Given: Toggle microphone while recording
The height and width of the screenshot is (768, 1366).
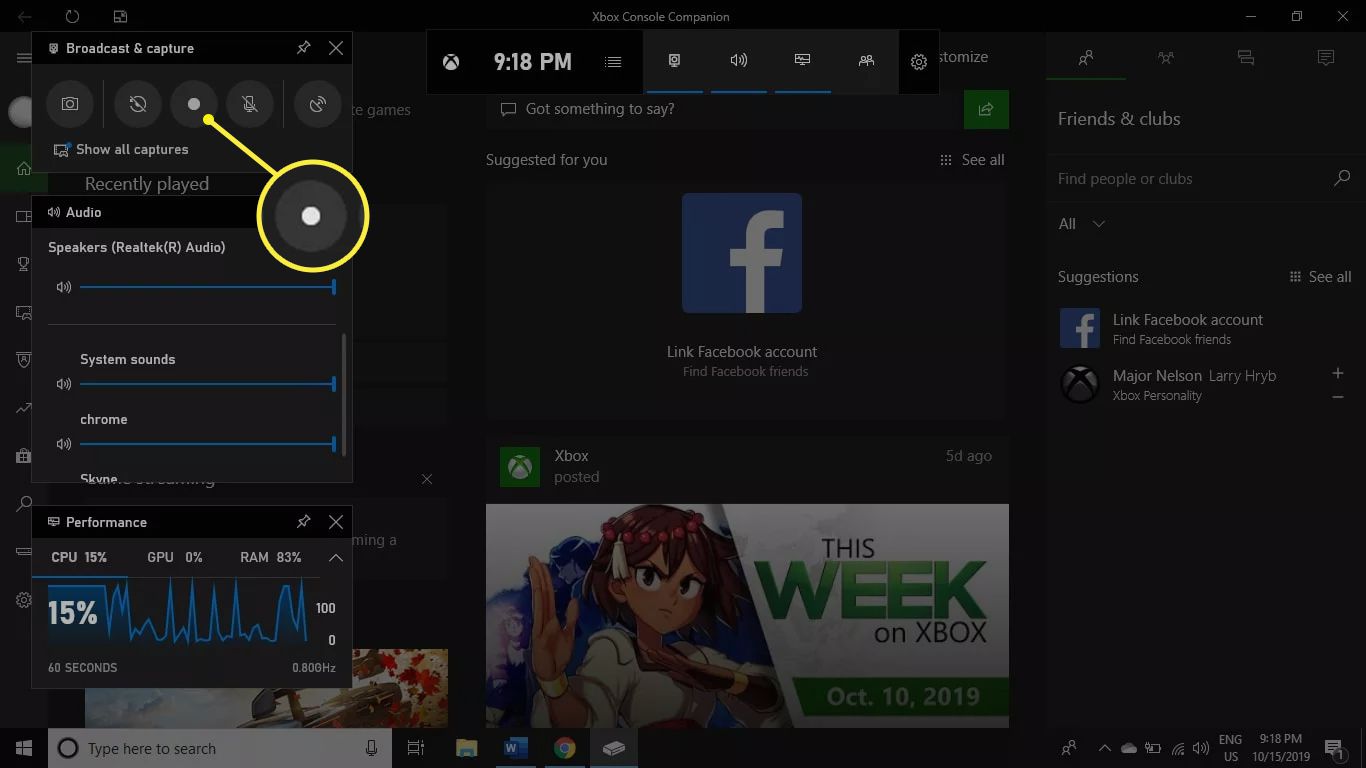Looking at the screenshot, I should pyautogui.click(x=250, y=104).
